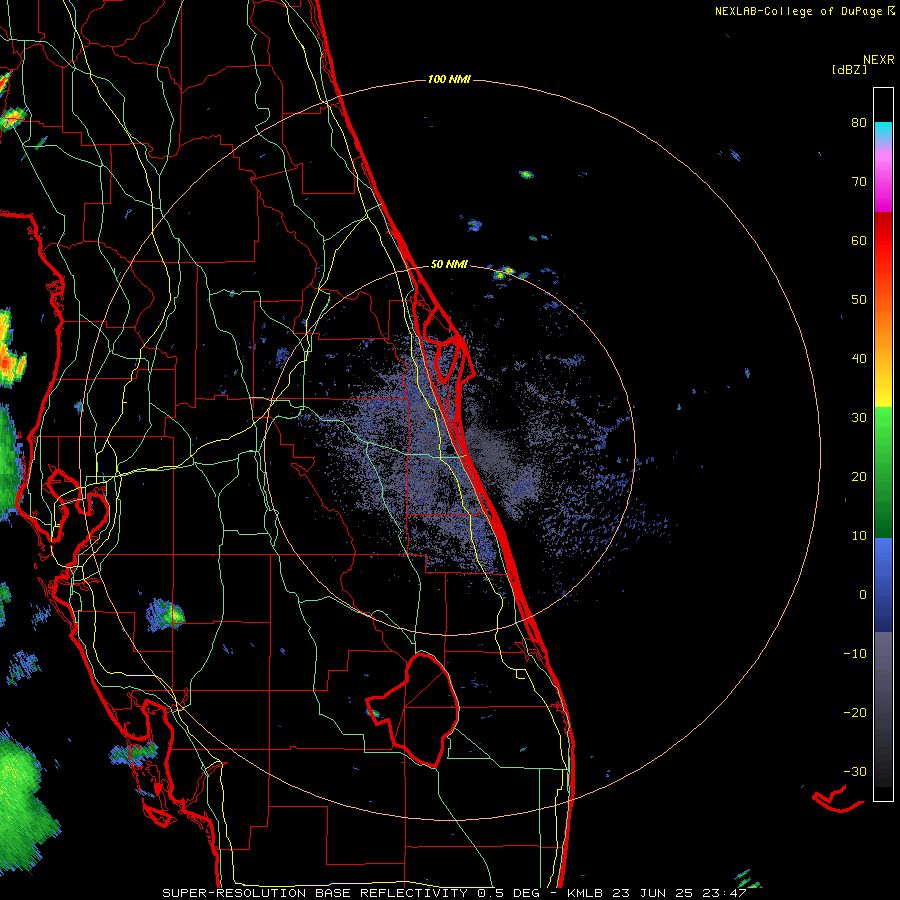This screenshot has width=900, height=900.
Task: Click the 20 value on the dBZ scale
Action: coord(859,477)
